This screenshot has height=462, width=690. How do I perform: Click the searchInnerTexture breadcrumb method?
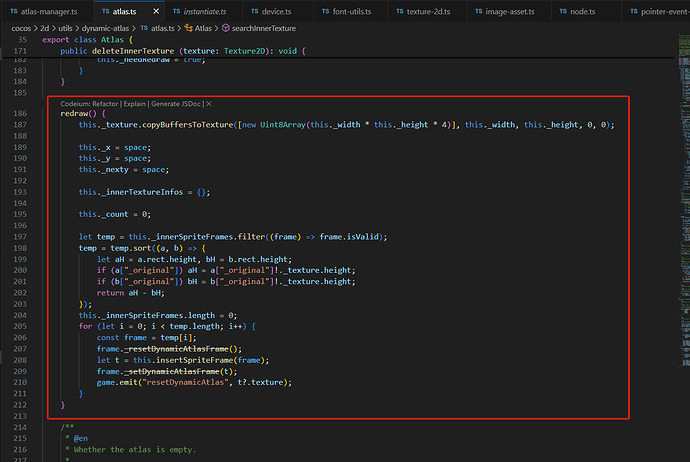(264, 28)
